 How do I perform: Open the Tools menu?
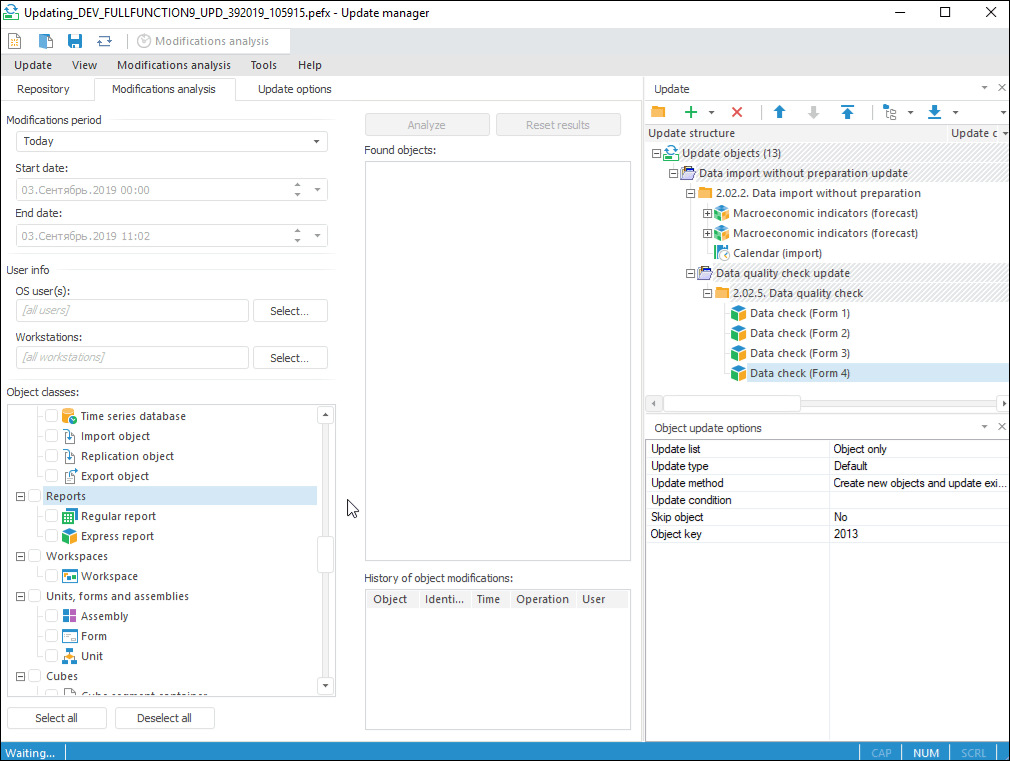click(x=264, y=65)
